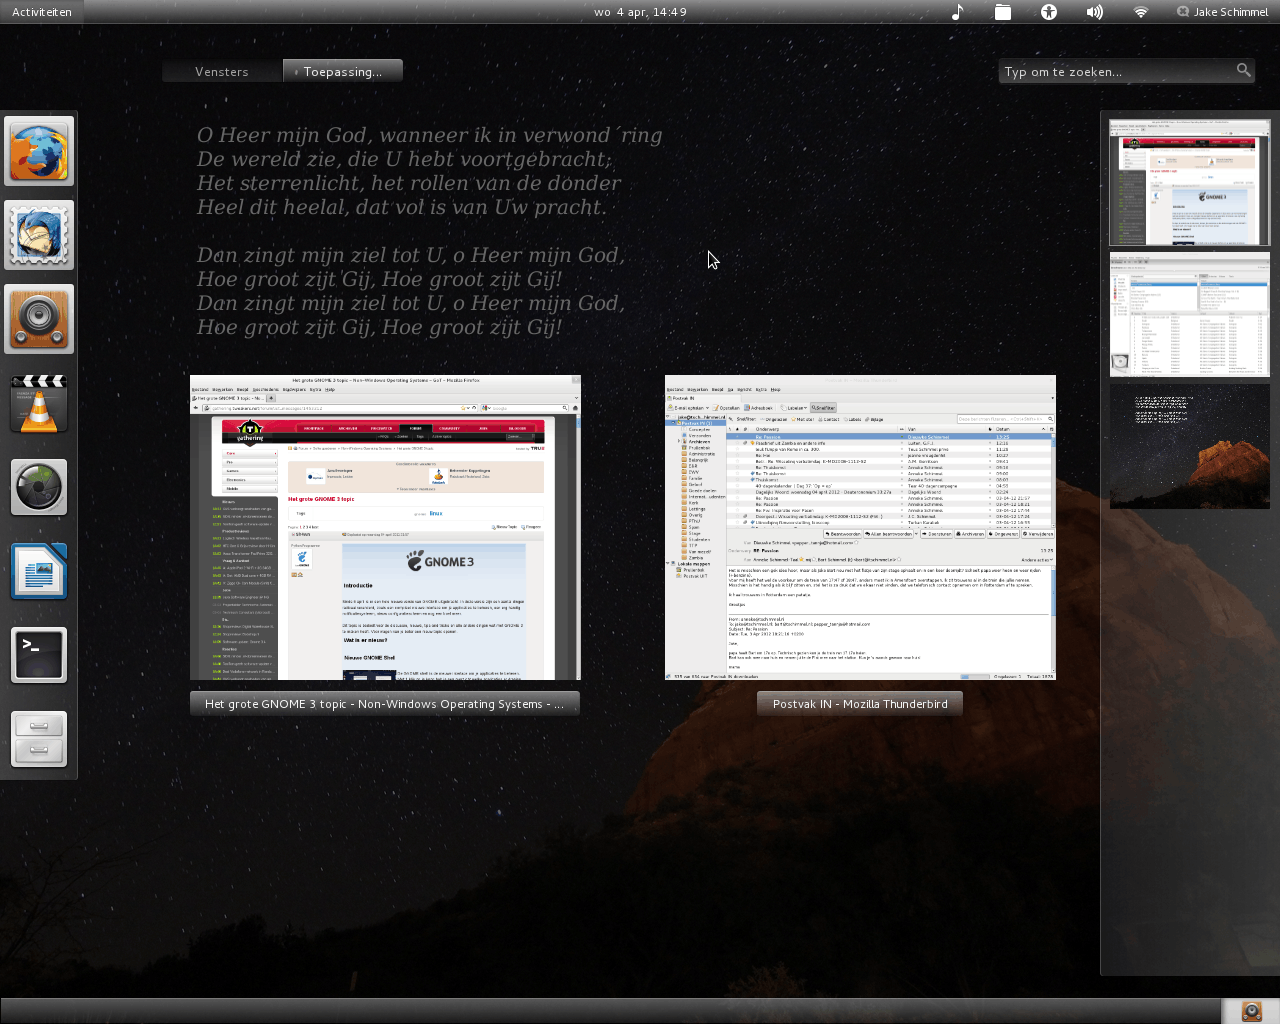1280x1024 pixels.
Task: Open the volume menu in top bar
Action: [x=1095, y=12]
